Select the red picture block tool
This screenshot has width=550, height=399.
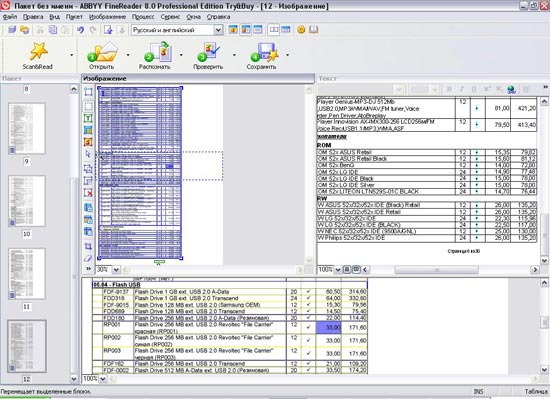click(88, 142)
